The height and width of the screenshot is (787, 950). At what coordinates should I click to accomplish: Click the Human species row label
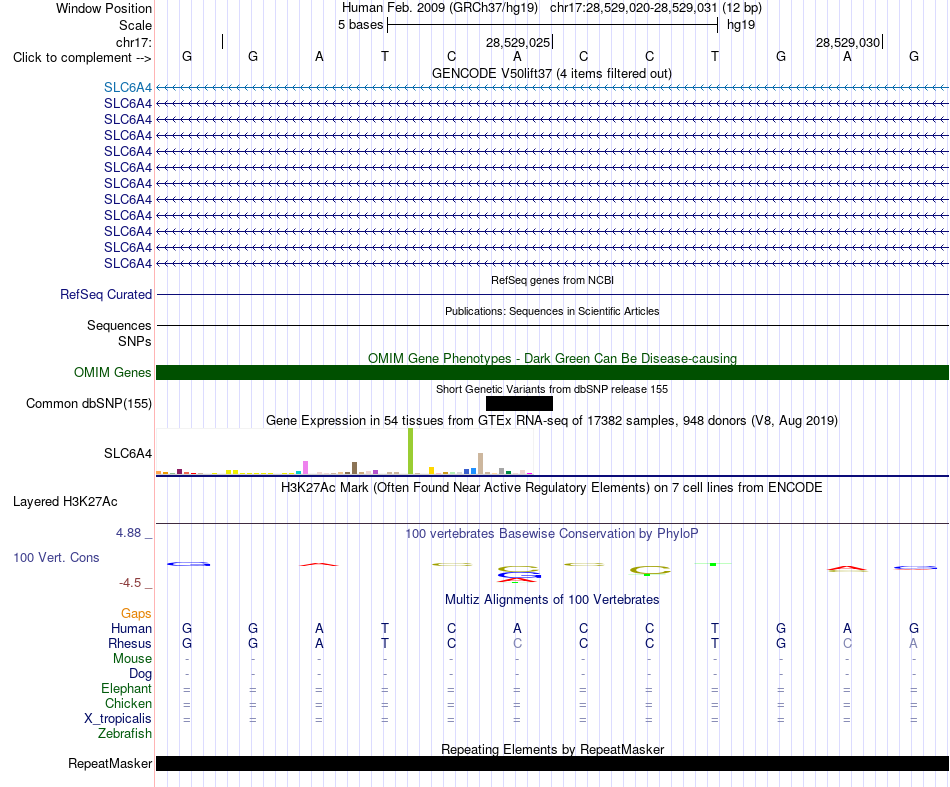click(x=131, y=629)
